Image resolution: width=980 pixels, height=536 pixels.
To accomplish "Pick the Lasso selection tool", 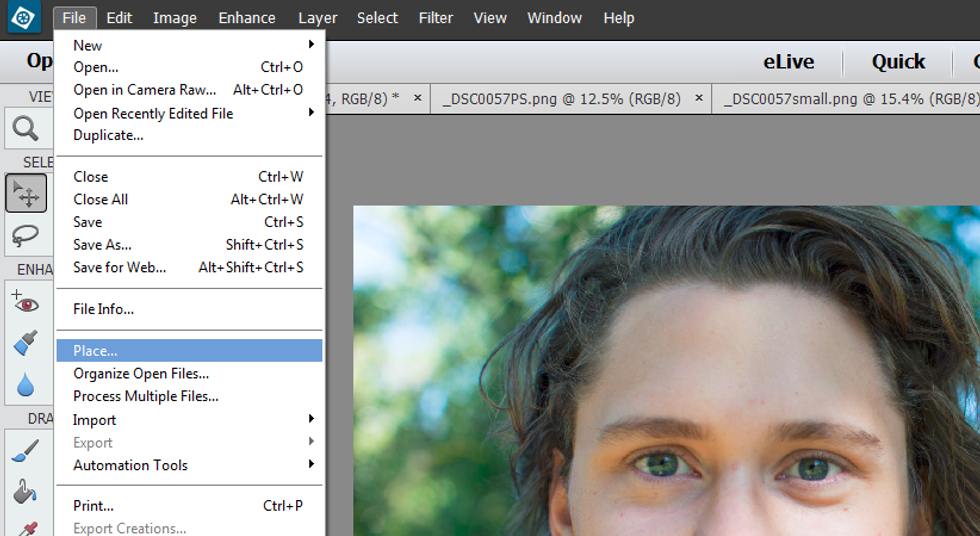I will (25, 235).
